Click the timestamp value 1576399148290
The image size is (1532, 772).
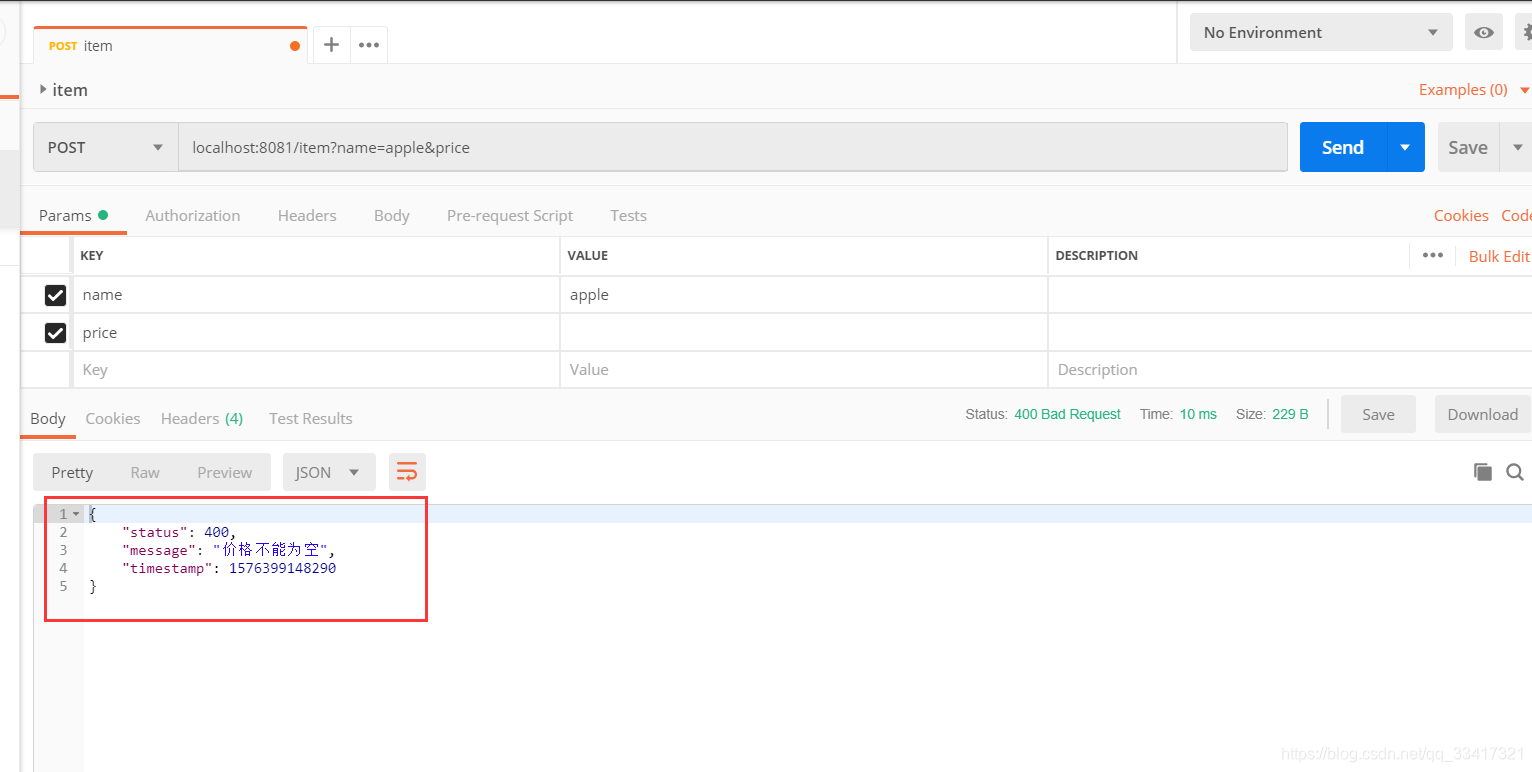point(283,568)
